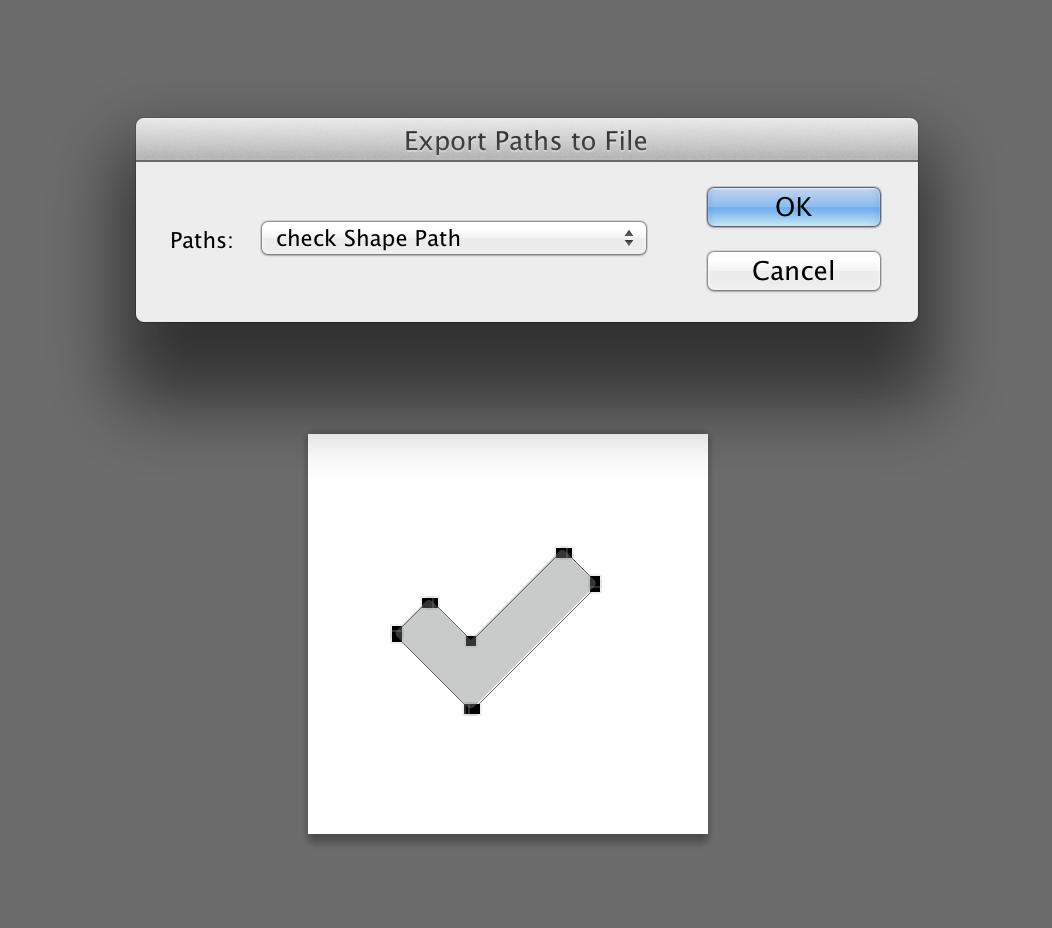This screenshot has height=928, width=1052.
Task: Select the rightmost anchor point of checkmark
Action: click(594, 584)
